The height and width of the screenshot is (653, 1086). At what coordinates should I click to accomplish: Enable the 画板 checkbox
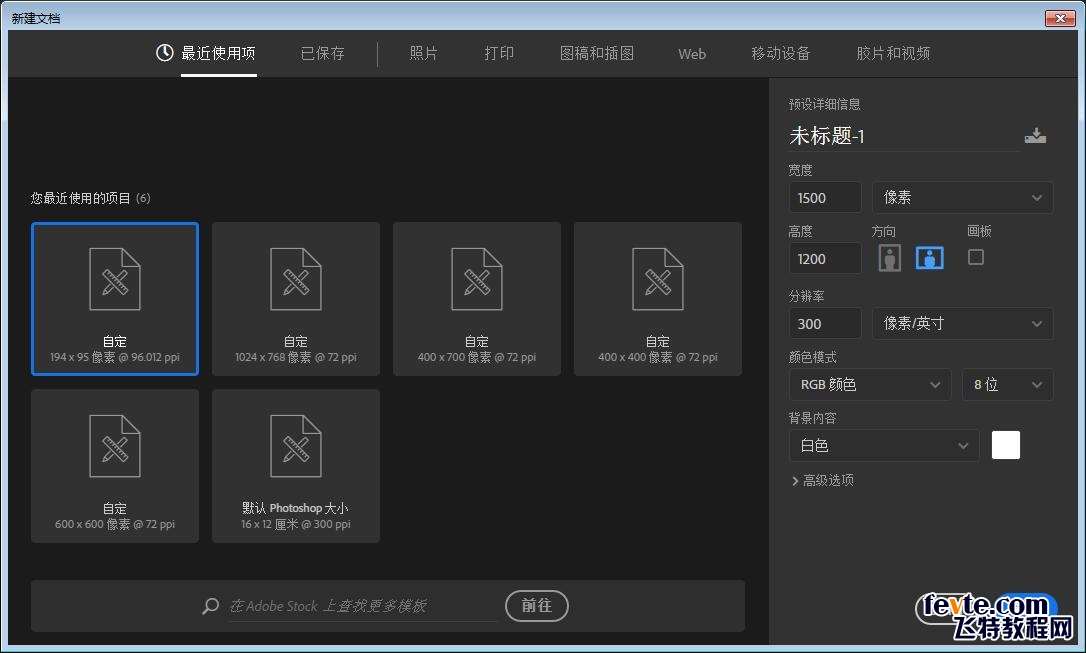976,257
